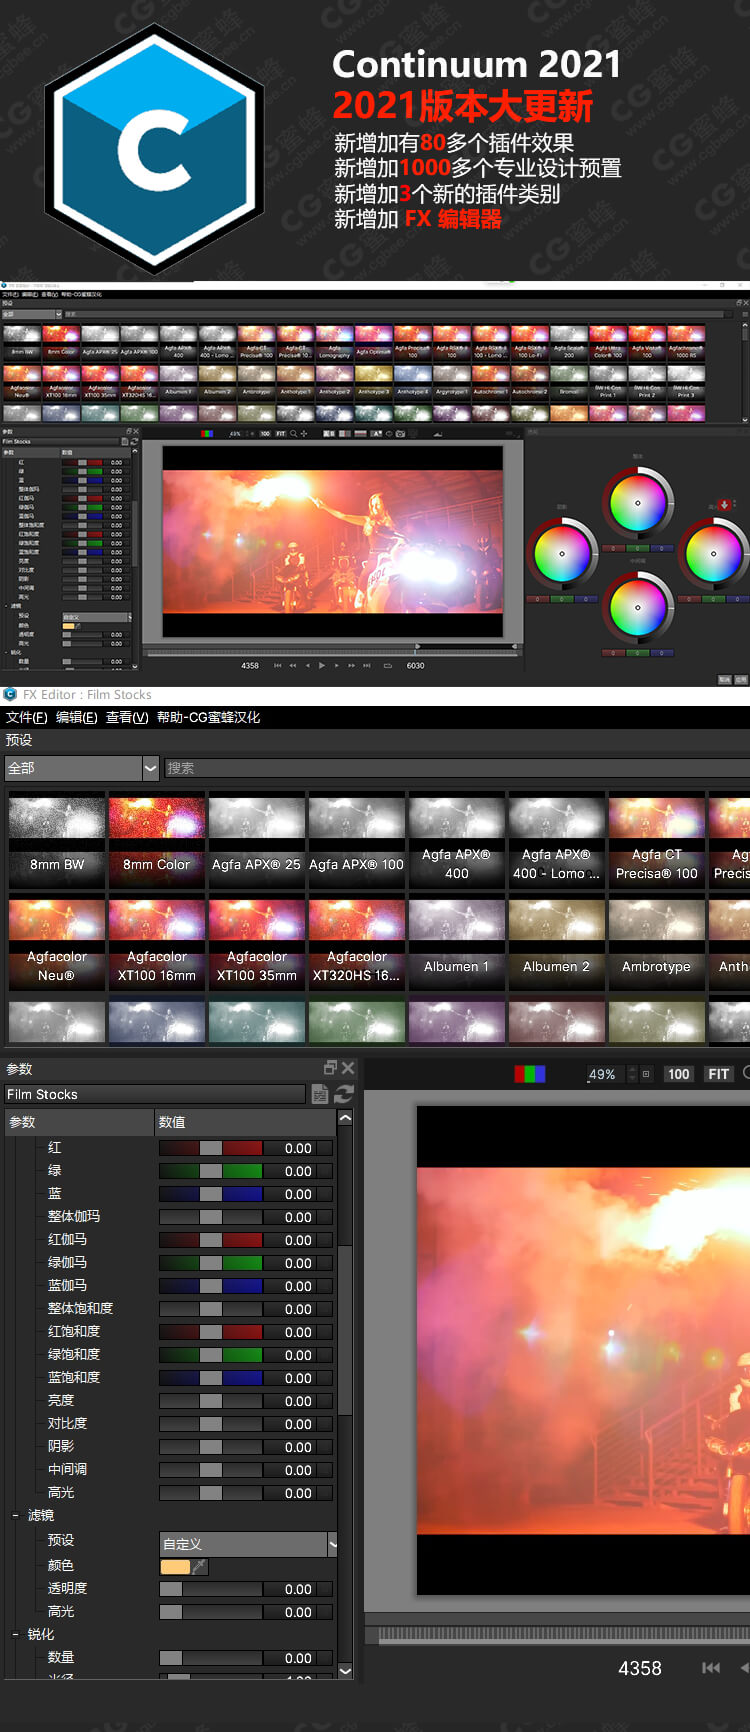Click the preset file icon beside Film Stocks

click(x=320, y=1094)
